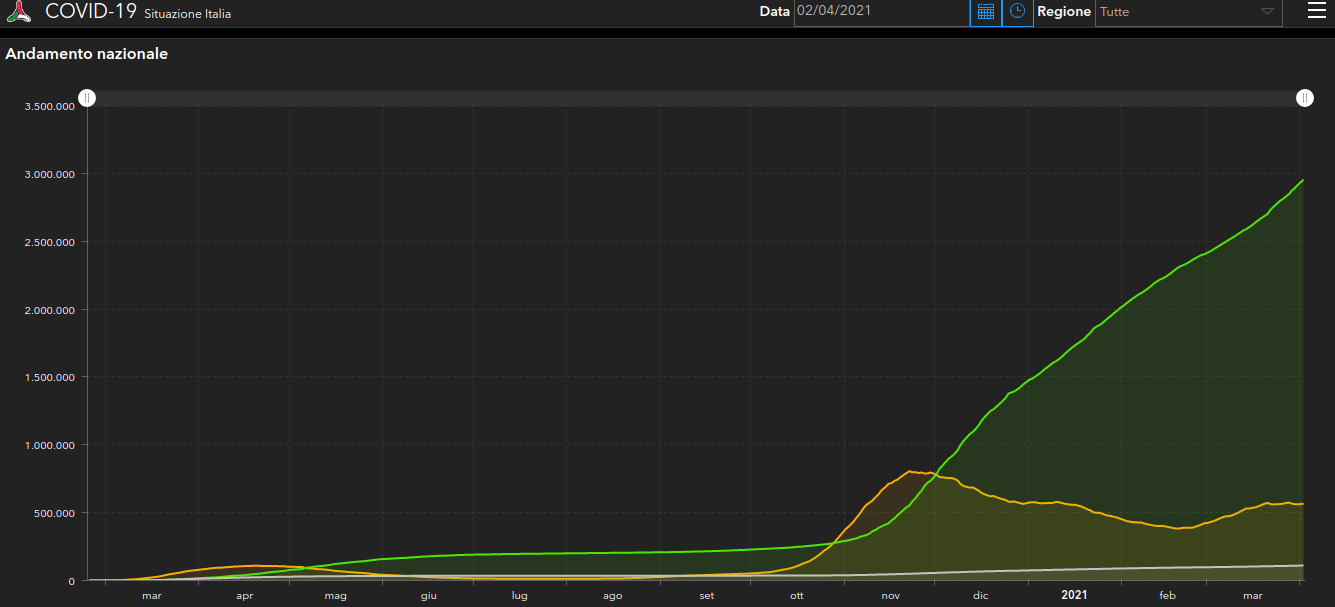Click the COVID-19 title text
The image size is (1335, 607).
(x=91, y=12)
